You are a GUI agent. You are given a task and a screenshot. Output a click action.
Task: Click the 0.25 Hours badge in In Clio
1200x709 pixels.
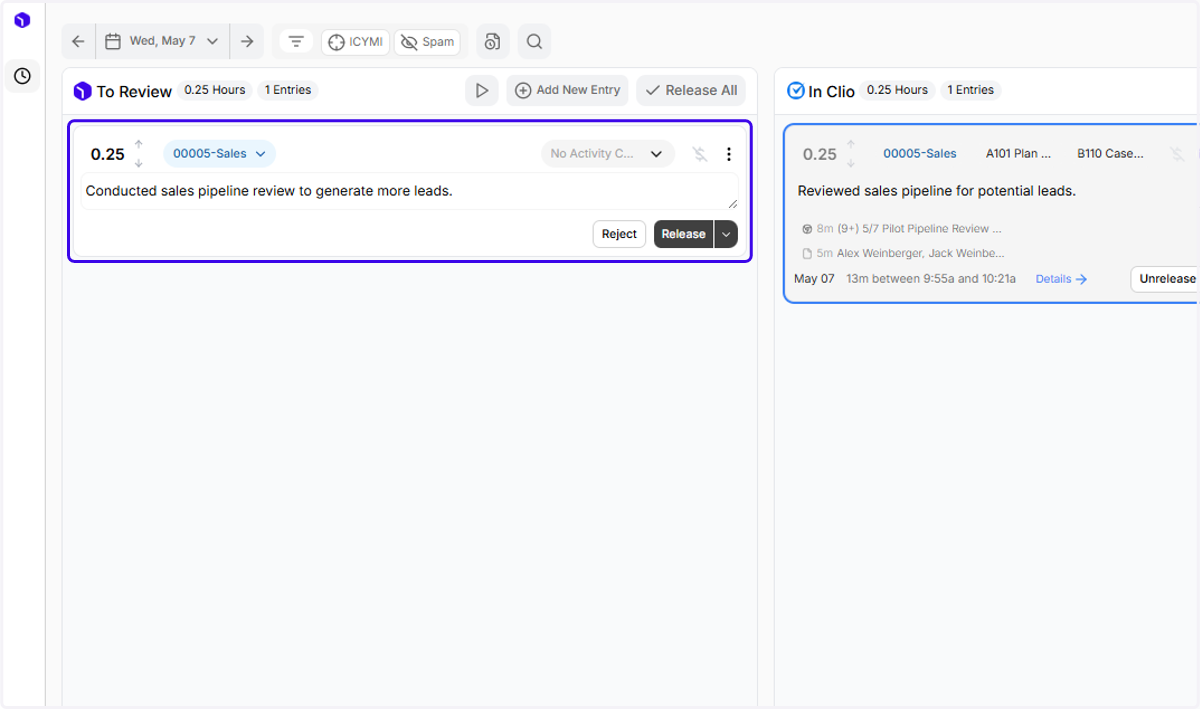tap(897, 90)
